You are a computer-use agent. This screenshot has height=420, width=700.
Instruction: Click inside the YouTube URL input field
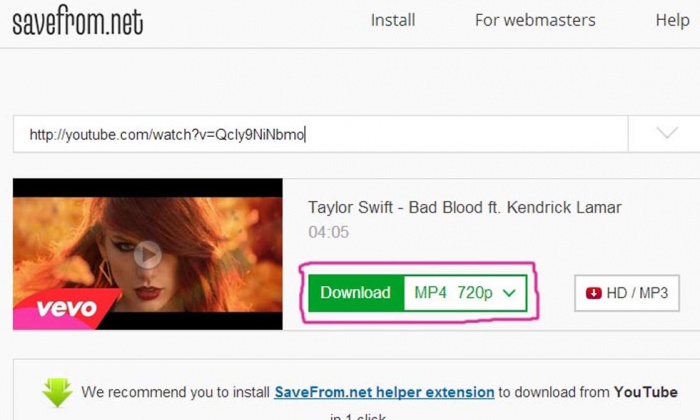(x=320, y=134)
